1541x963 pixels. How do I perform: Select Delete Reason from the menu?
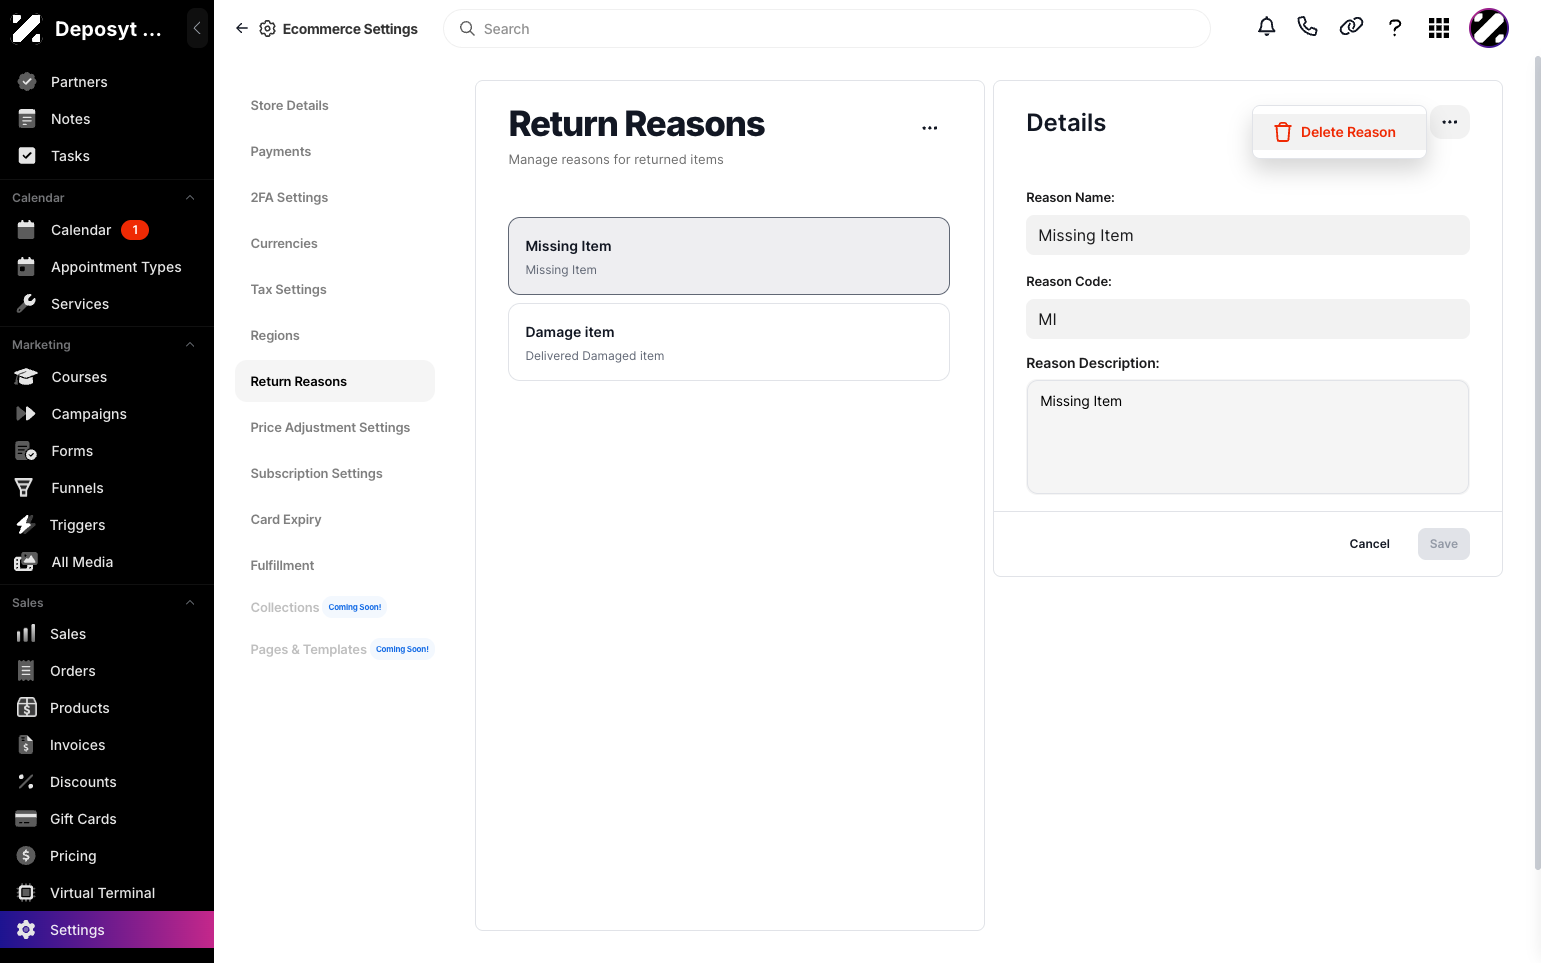coord(1339,132)
